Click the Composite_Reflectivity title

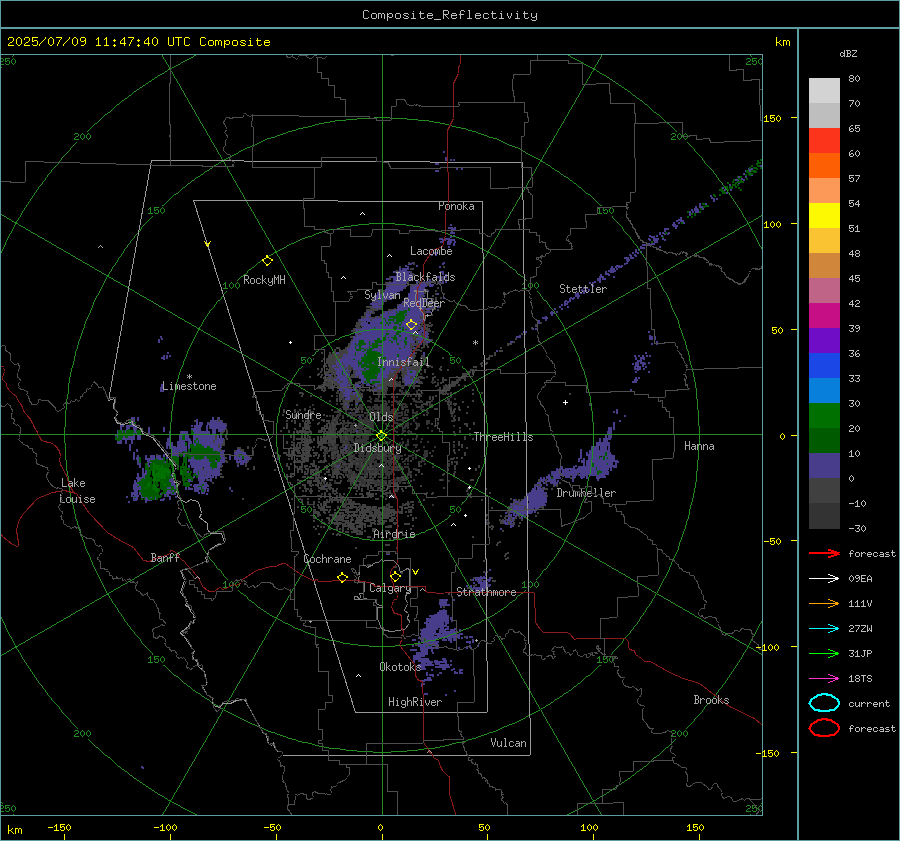coord(450,15)
